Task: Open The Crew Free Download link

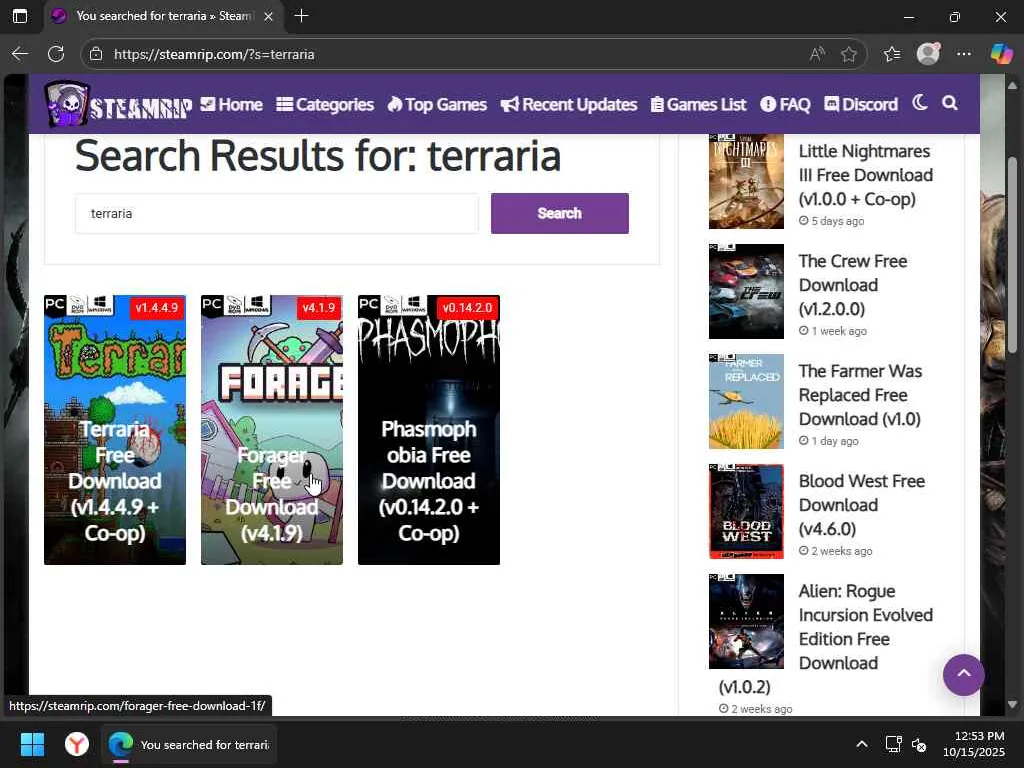Action: 852,285
